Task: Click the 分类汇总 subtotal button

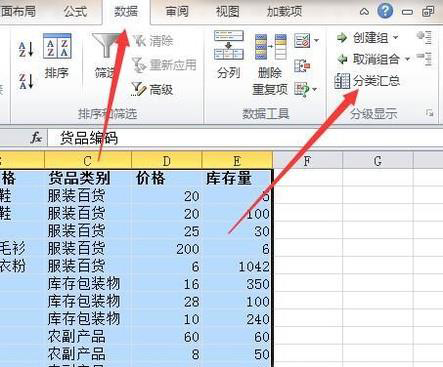Action: point(367,81)
